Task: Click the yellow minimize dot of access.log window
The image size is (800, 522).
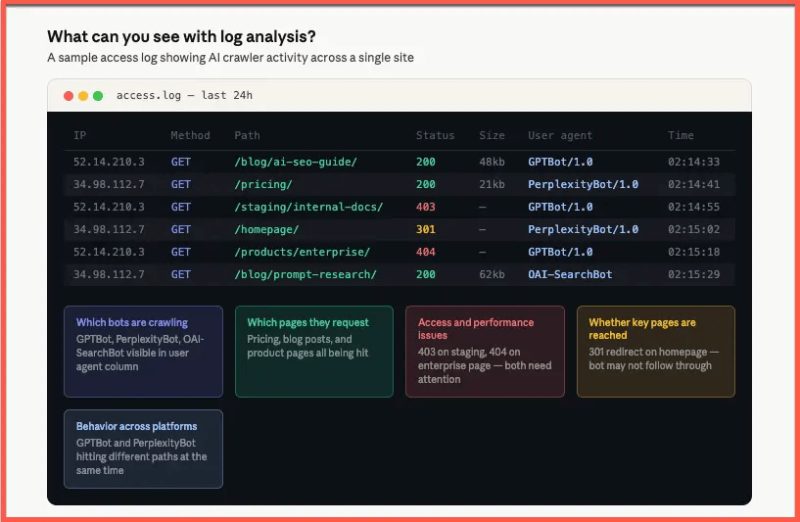Action: point(83,96)
